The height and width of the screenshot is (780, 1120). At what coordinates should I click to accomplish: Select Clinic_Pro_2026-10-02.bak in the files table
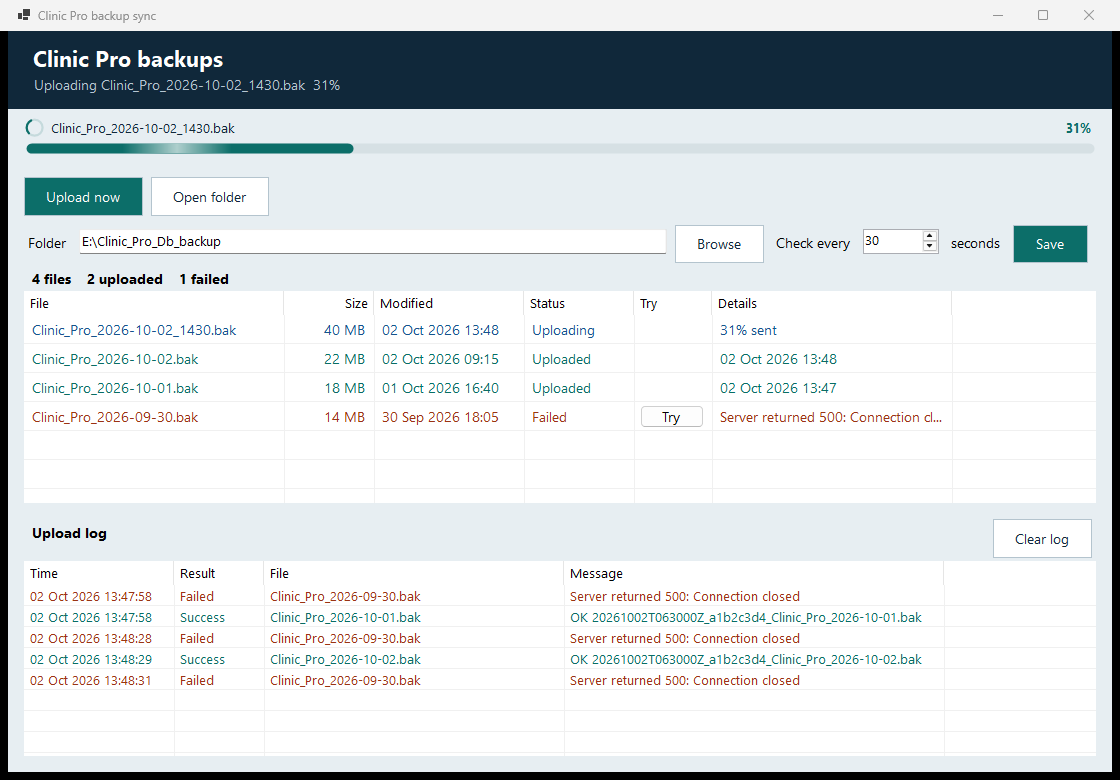tap(560, 359)
